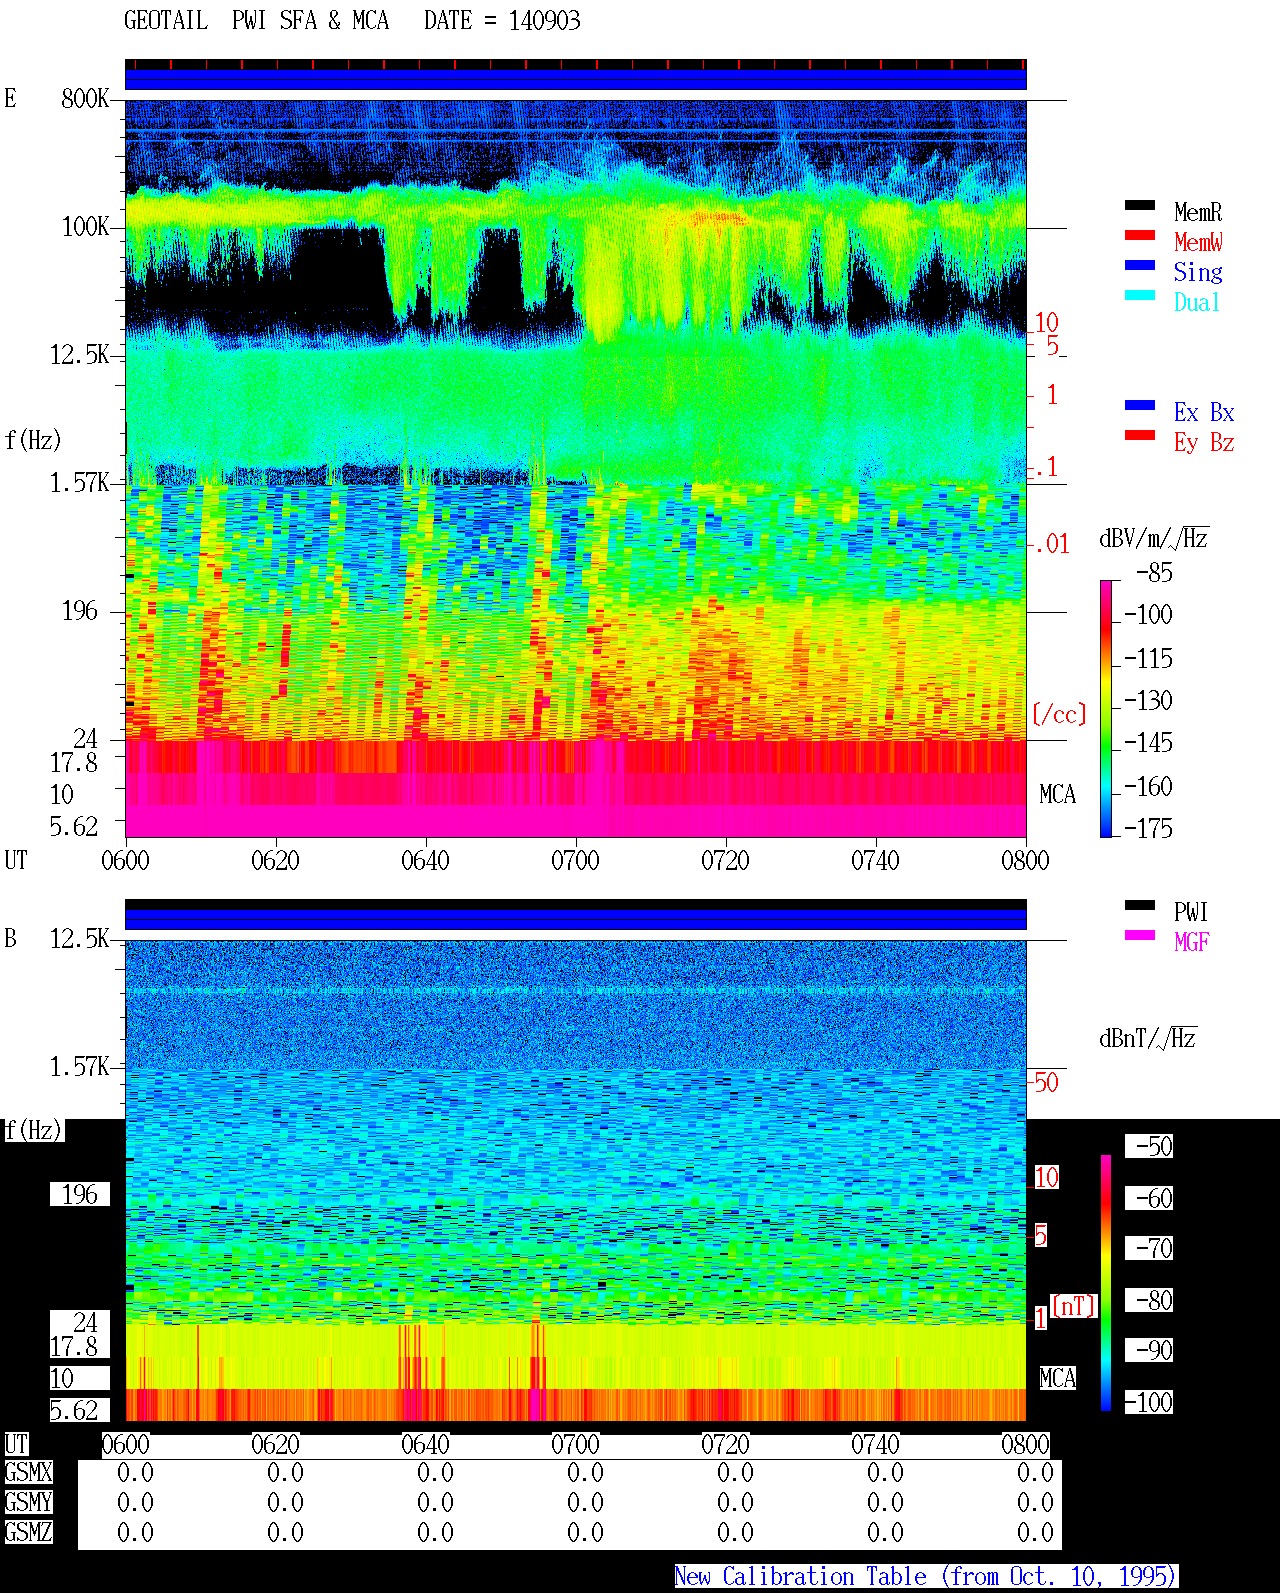Screen dimensions: 1280x1593
Task: Click the f(Hz) axis label of B panel
Action: coord(33,1131)
